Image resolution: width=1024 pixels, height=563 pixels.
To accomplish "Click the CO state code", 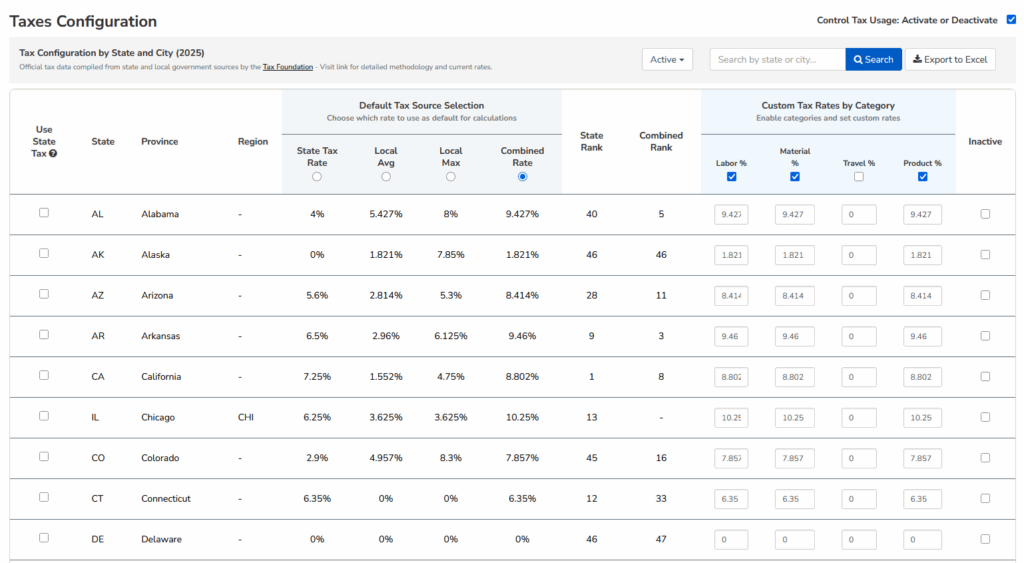I will point(98,458).
